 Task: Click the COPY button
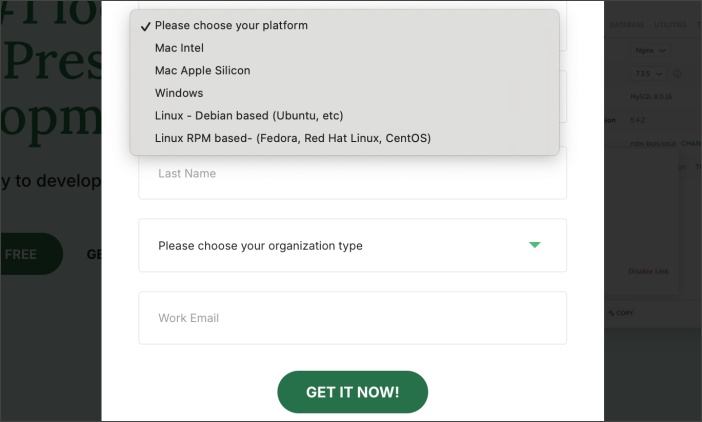(x=621, y=313)
